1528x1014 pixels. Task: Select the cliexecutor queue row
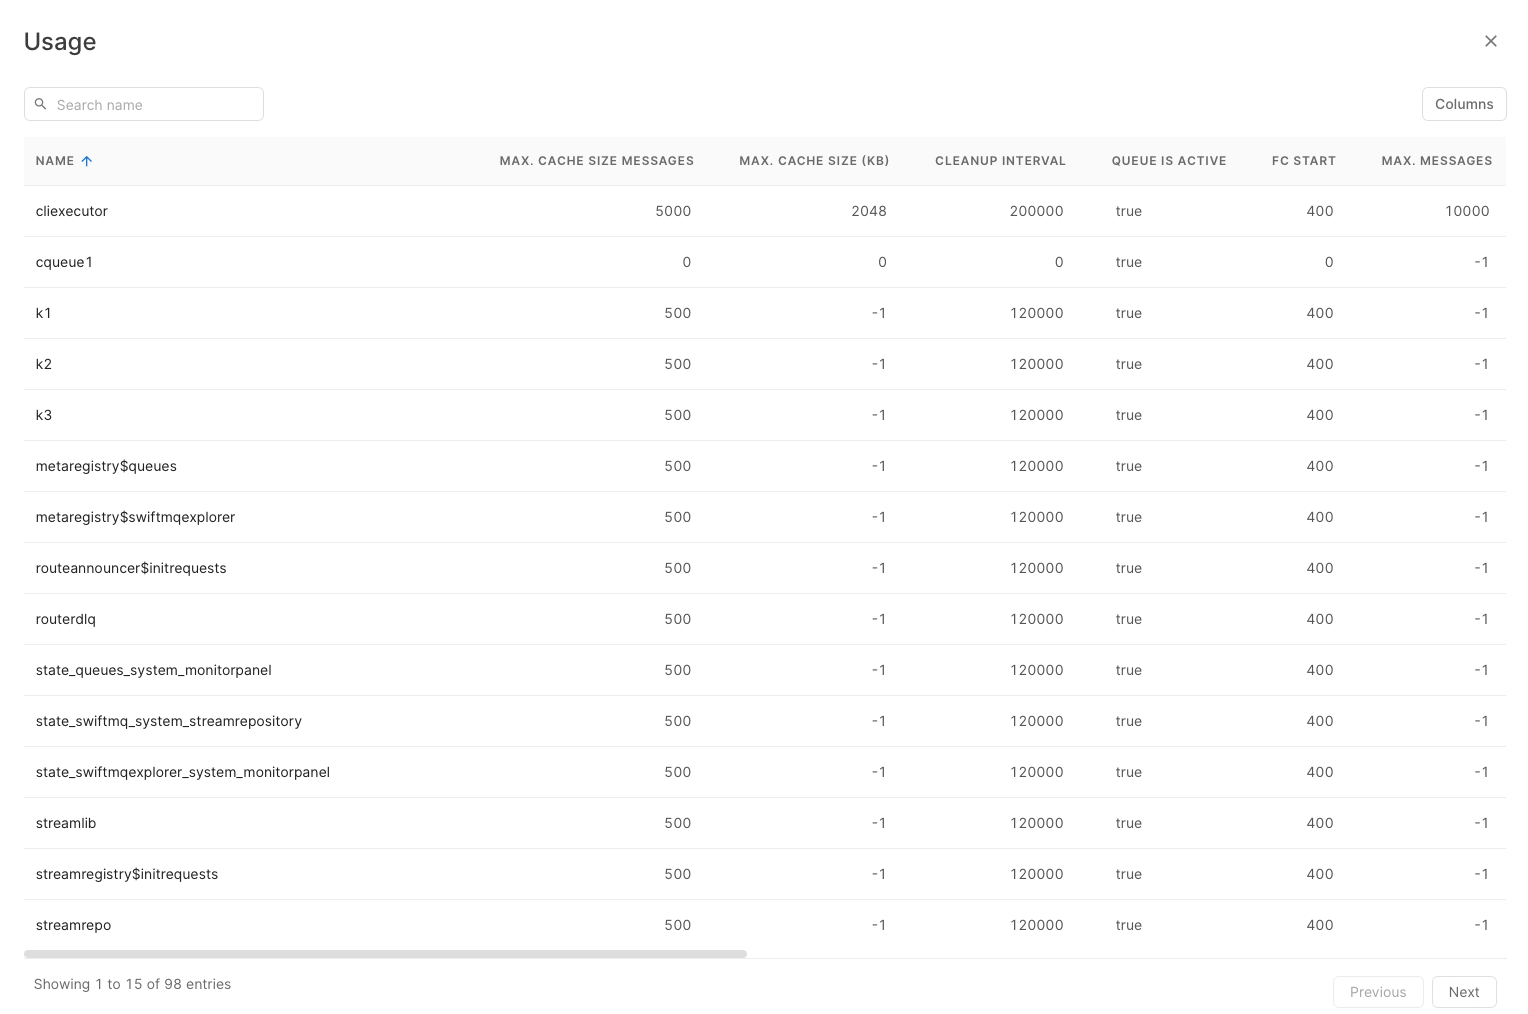click(72, 211)
